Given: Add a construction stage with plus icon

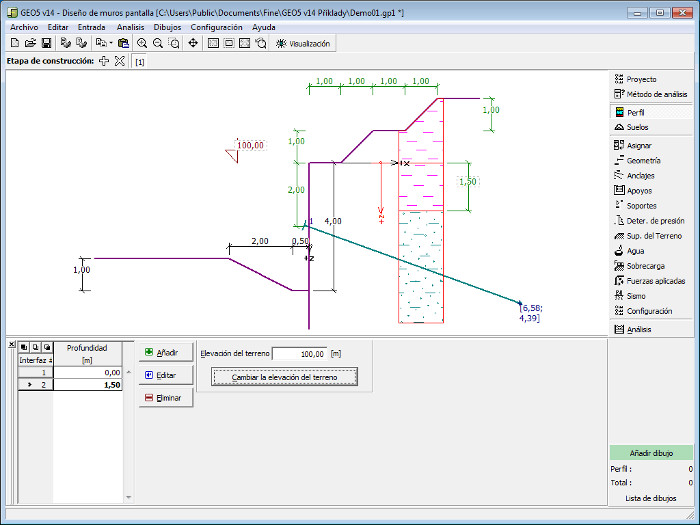Looking at the screenshot, I should (104, 62).
